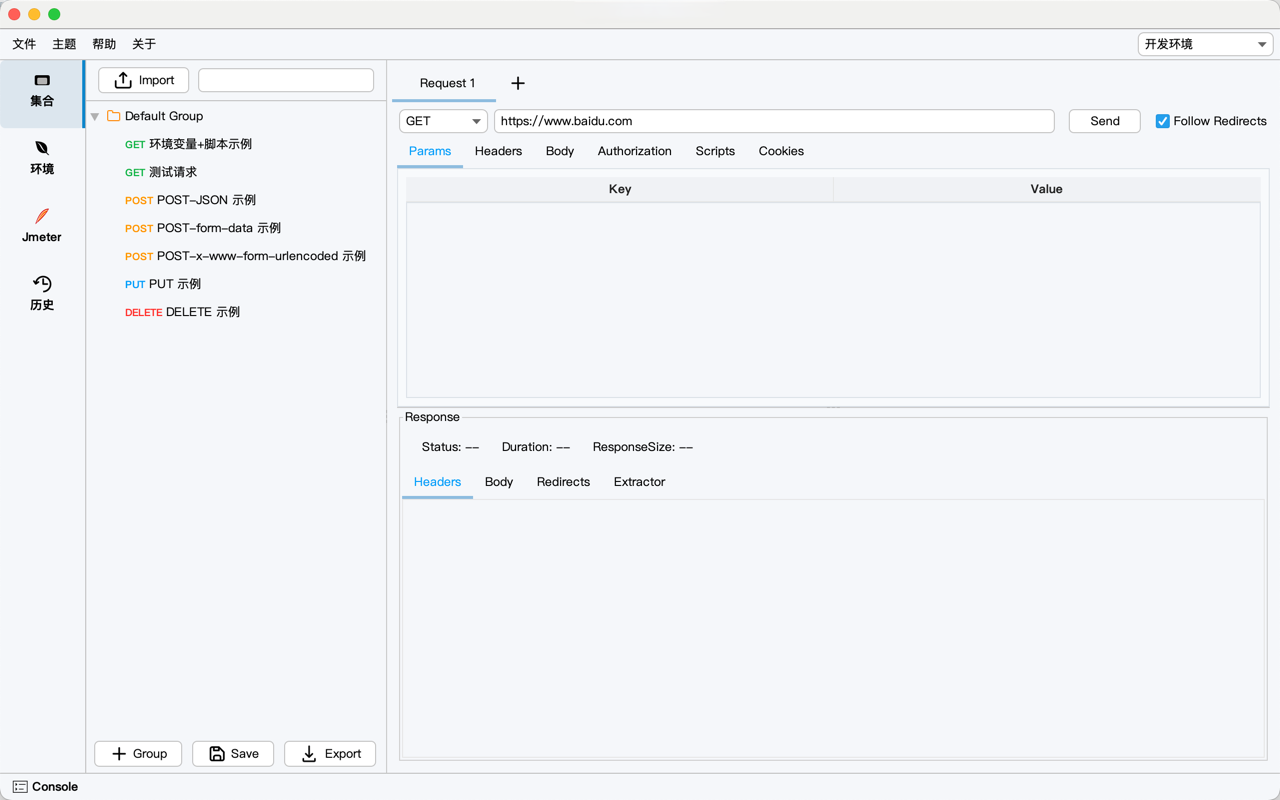Switch to the request Body tab
The image size is (1280, 800).
coord(560,151)
